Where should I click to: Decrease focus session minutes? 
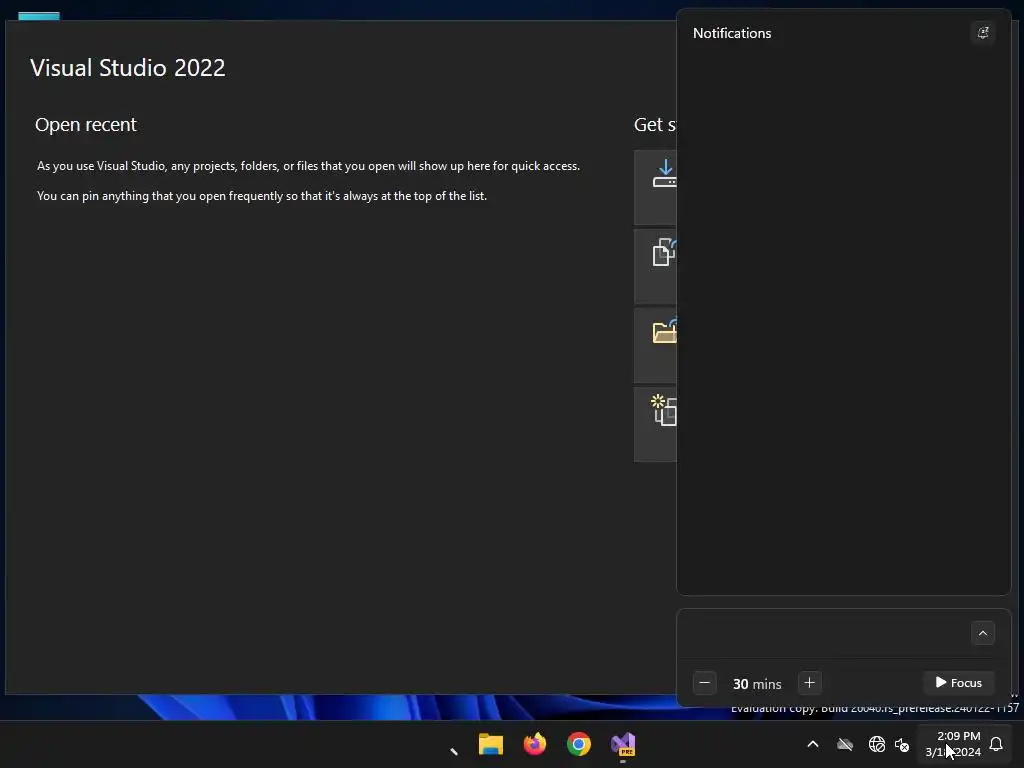pyautogui.click(x=705, y=683)
